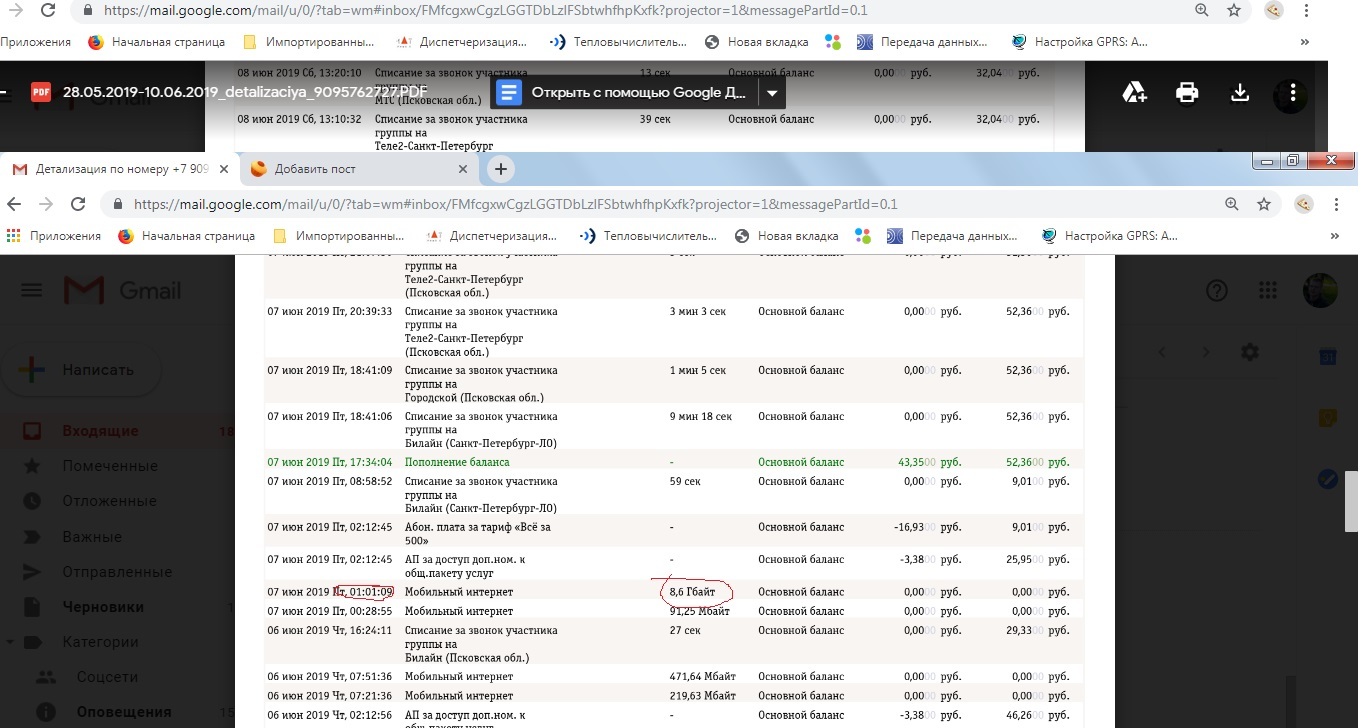This screenshot has width=1366, height=728.
Task: Open 'Новая вкладка' bookmark in back window
Action: (x=756, y=42)
